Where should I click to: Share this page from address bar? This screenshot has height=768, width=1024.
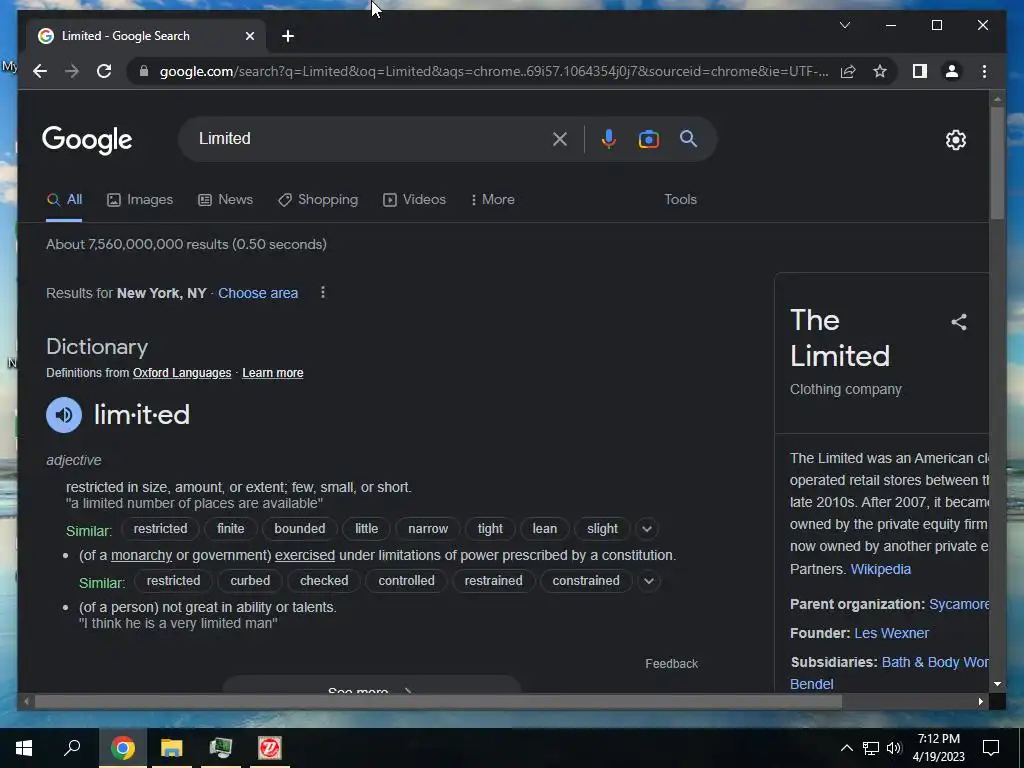pyautogui.click(x=848, y=71)
